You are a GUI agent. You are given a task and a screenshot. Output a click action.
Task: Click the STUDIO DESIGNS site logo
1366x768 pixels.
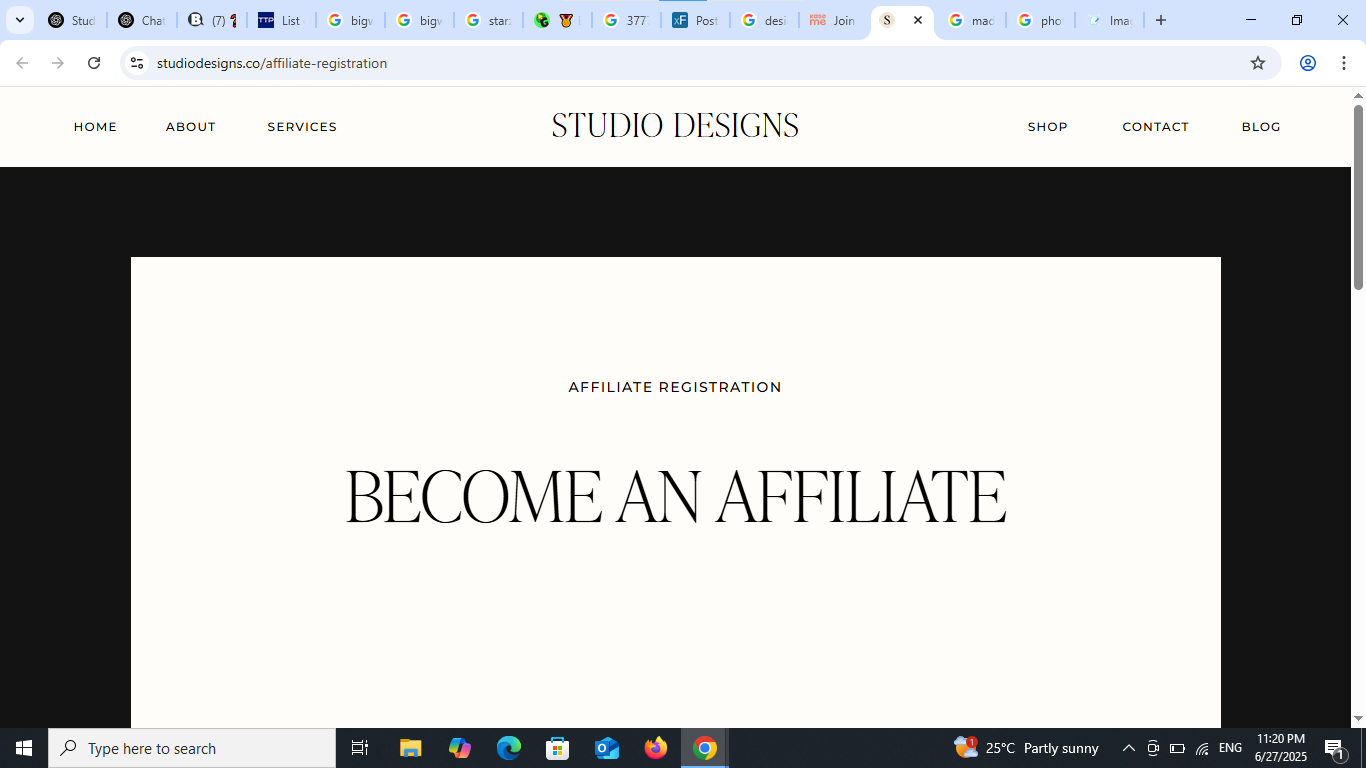(675, 126)
